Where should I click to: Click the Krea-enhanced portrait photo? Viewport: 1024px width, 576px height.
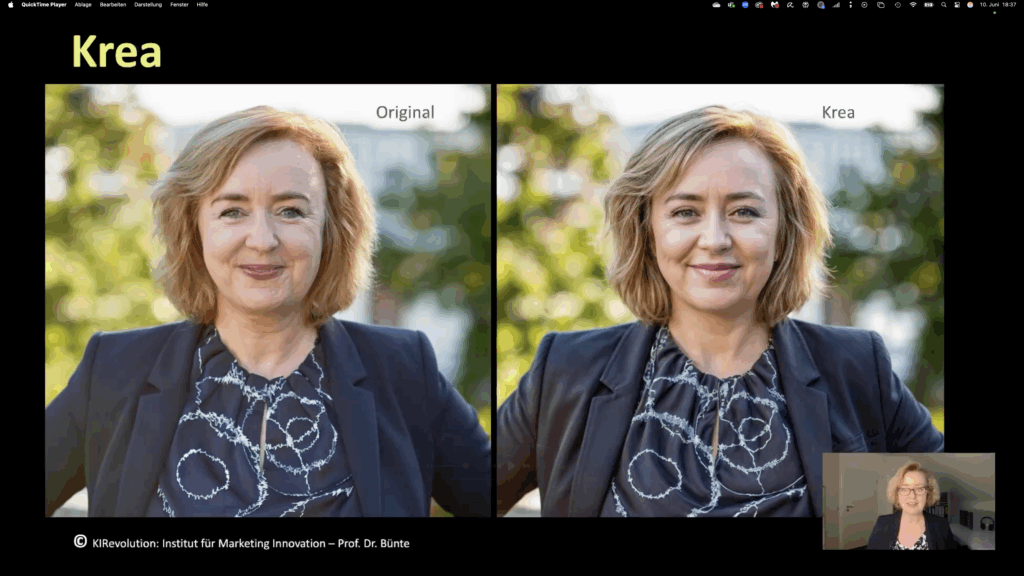[x=720, y=300]
